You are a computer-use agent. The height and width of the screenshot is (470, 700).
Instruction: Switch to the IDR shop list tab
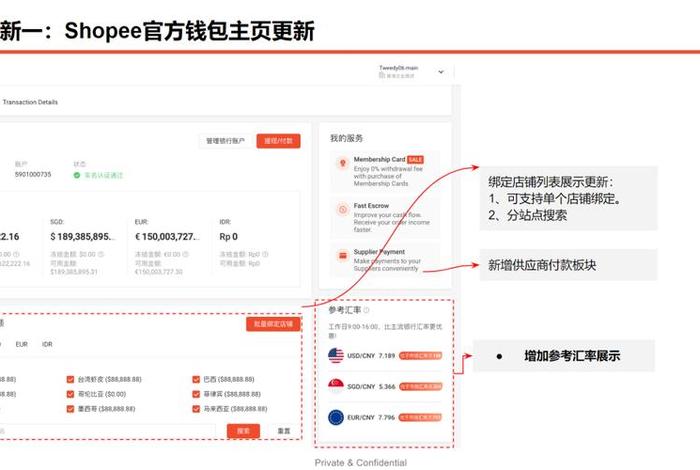[47, 344]
